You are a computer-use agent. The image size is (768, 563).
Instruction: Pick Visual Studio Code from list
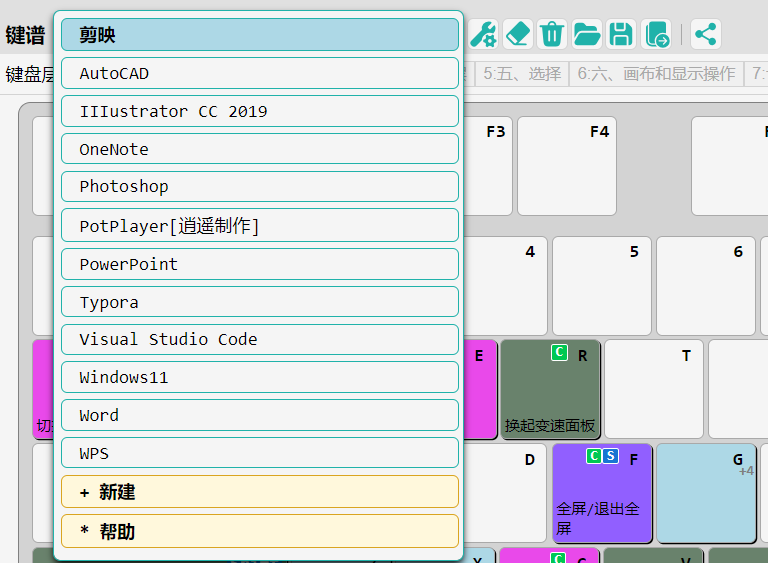click(260, 339)
